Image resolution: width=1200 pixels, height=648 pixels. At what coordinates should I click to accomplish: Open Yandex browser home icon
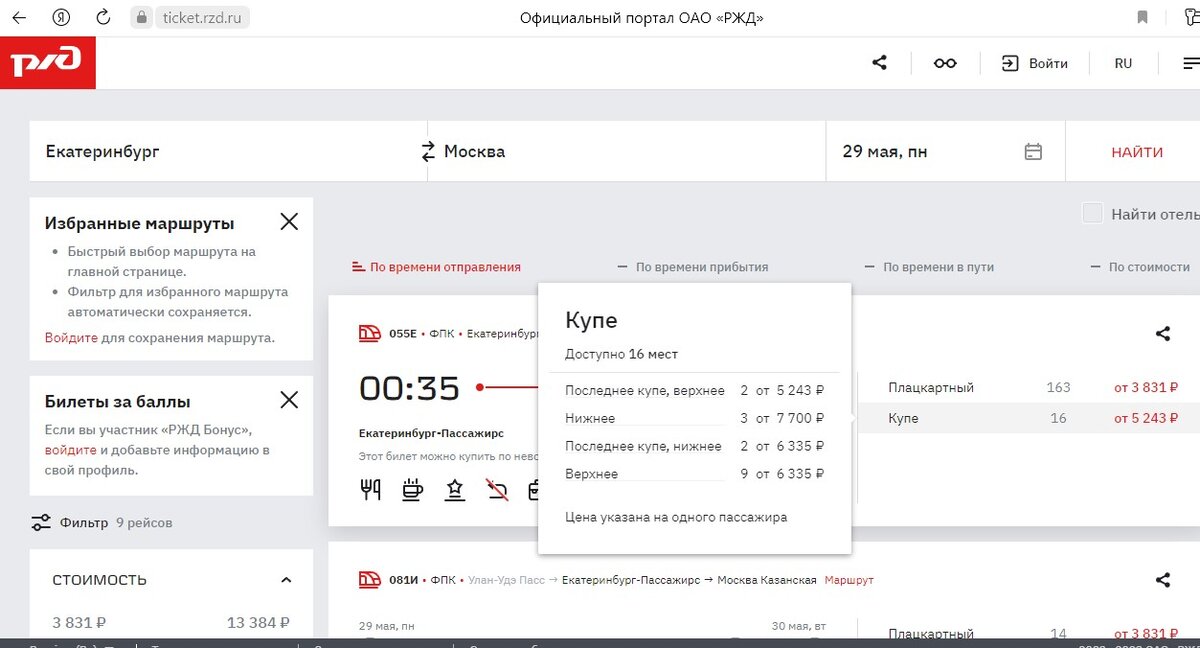pos(60,18)
